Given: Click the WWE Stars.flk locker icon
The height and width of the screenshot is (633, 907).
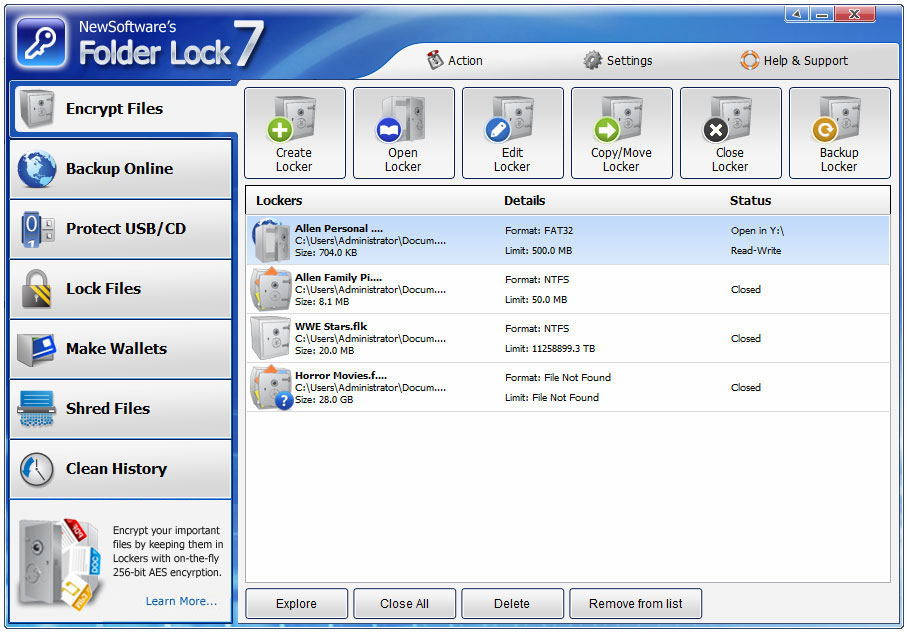Looking at the screenshot, I should pyautogui.click(x=271, y=338).
